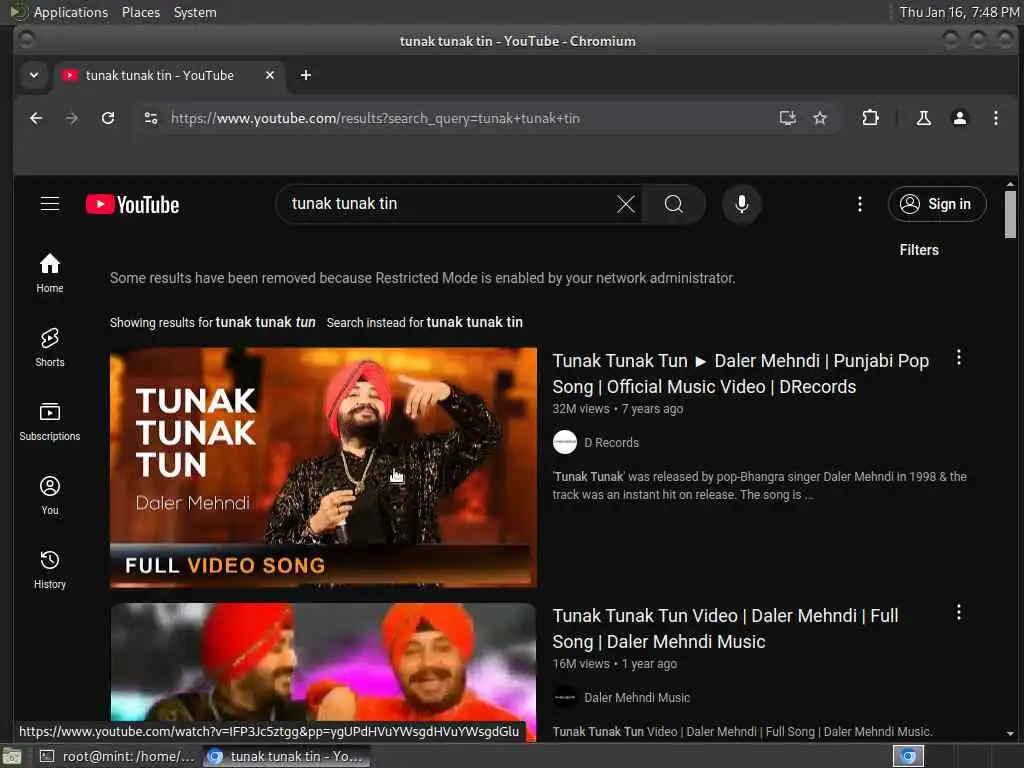Viewport: 1024px width, 768px height.
Task: Open the D Records channel name
Action: pos(611,442)
